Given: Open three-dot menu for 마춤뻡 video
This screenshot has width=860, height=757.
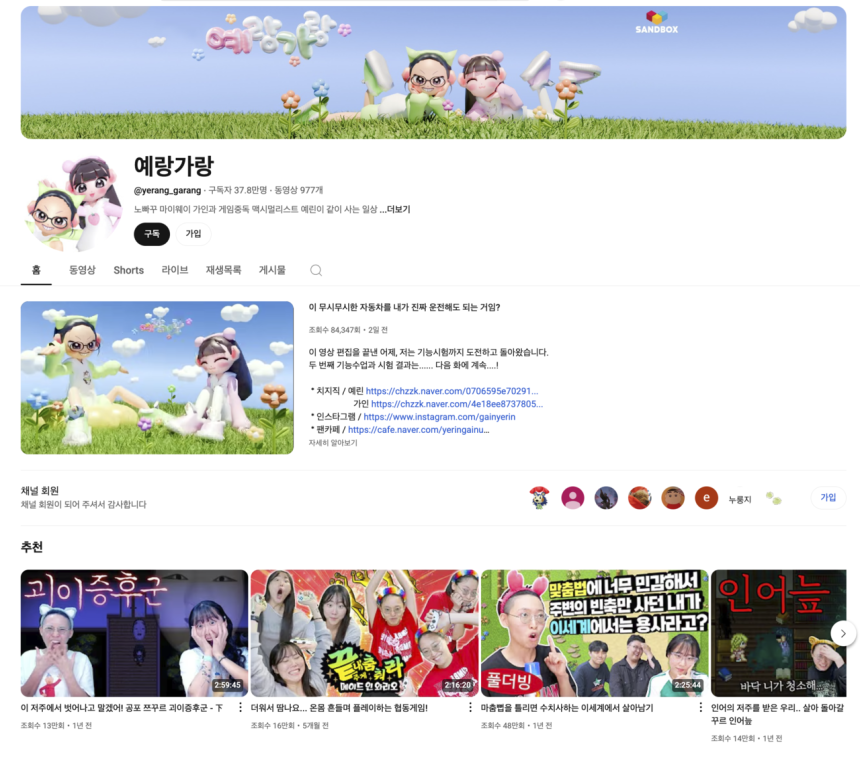Looking at the screenshot, I should click(700, 708).
